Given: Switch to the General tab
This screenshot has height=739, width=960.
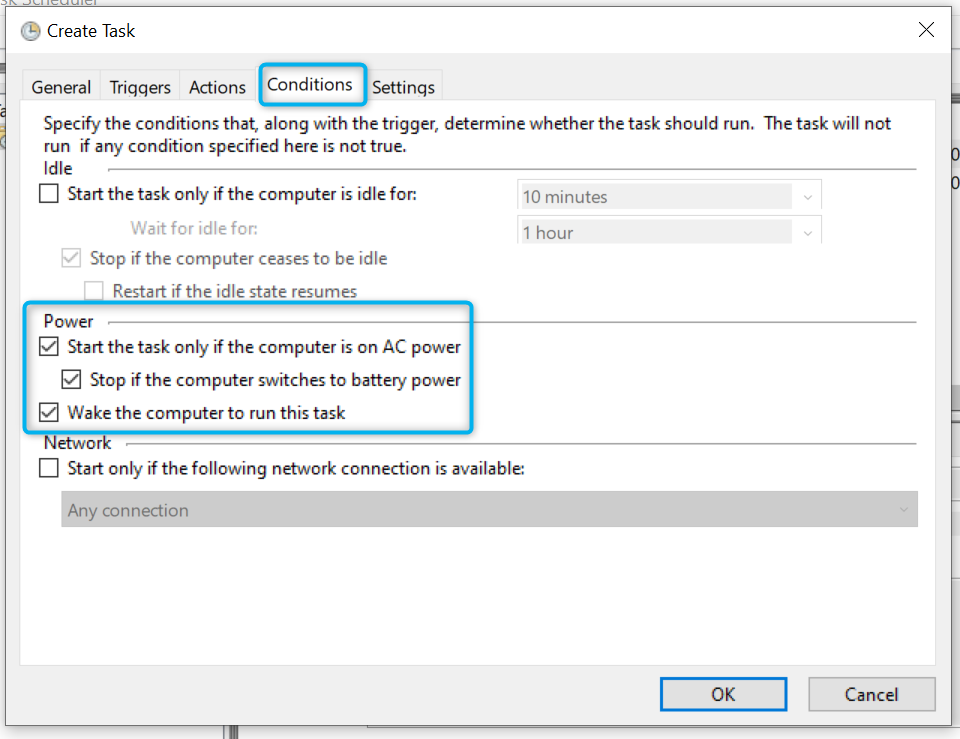Looking at the screenshot, I should [x=61, y=87].
